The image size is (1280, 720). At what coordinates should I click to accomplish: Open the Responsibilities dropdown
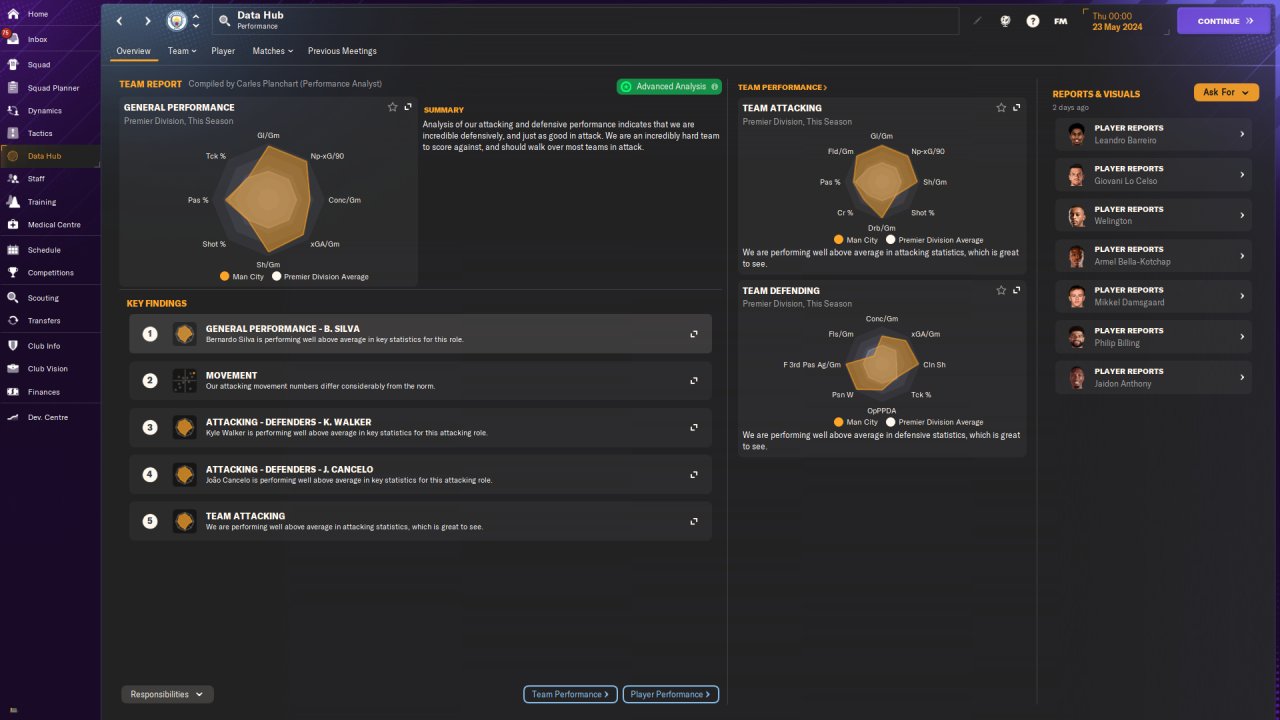click(168, 694)
